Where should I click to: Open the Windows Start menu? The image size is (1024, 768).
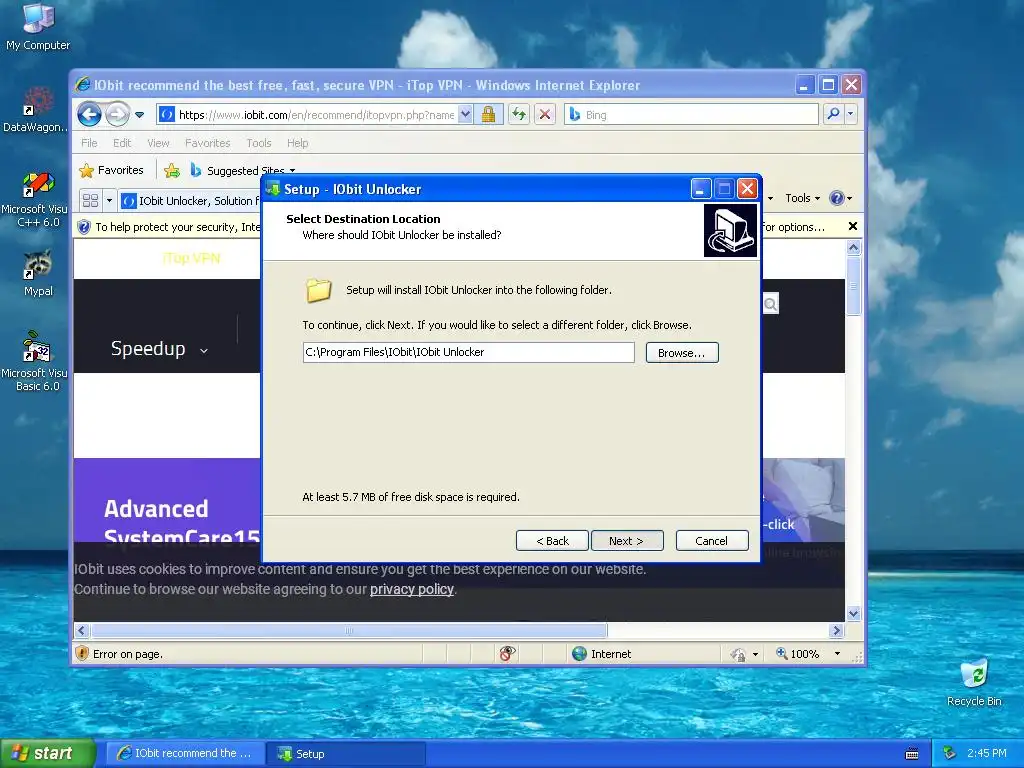pos(48,753)
